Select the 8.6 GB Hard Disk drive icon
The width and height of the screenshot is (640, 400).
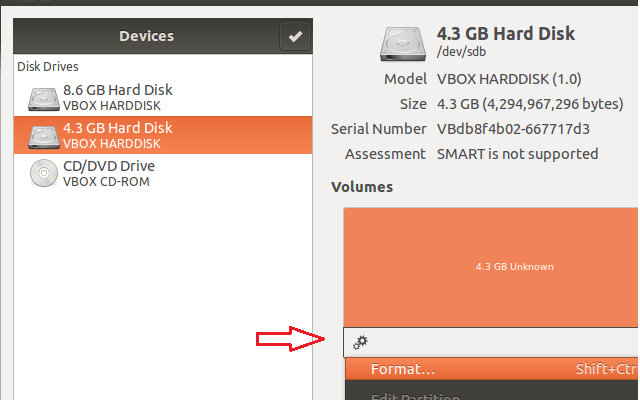(x=43, y=99)
